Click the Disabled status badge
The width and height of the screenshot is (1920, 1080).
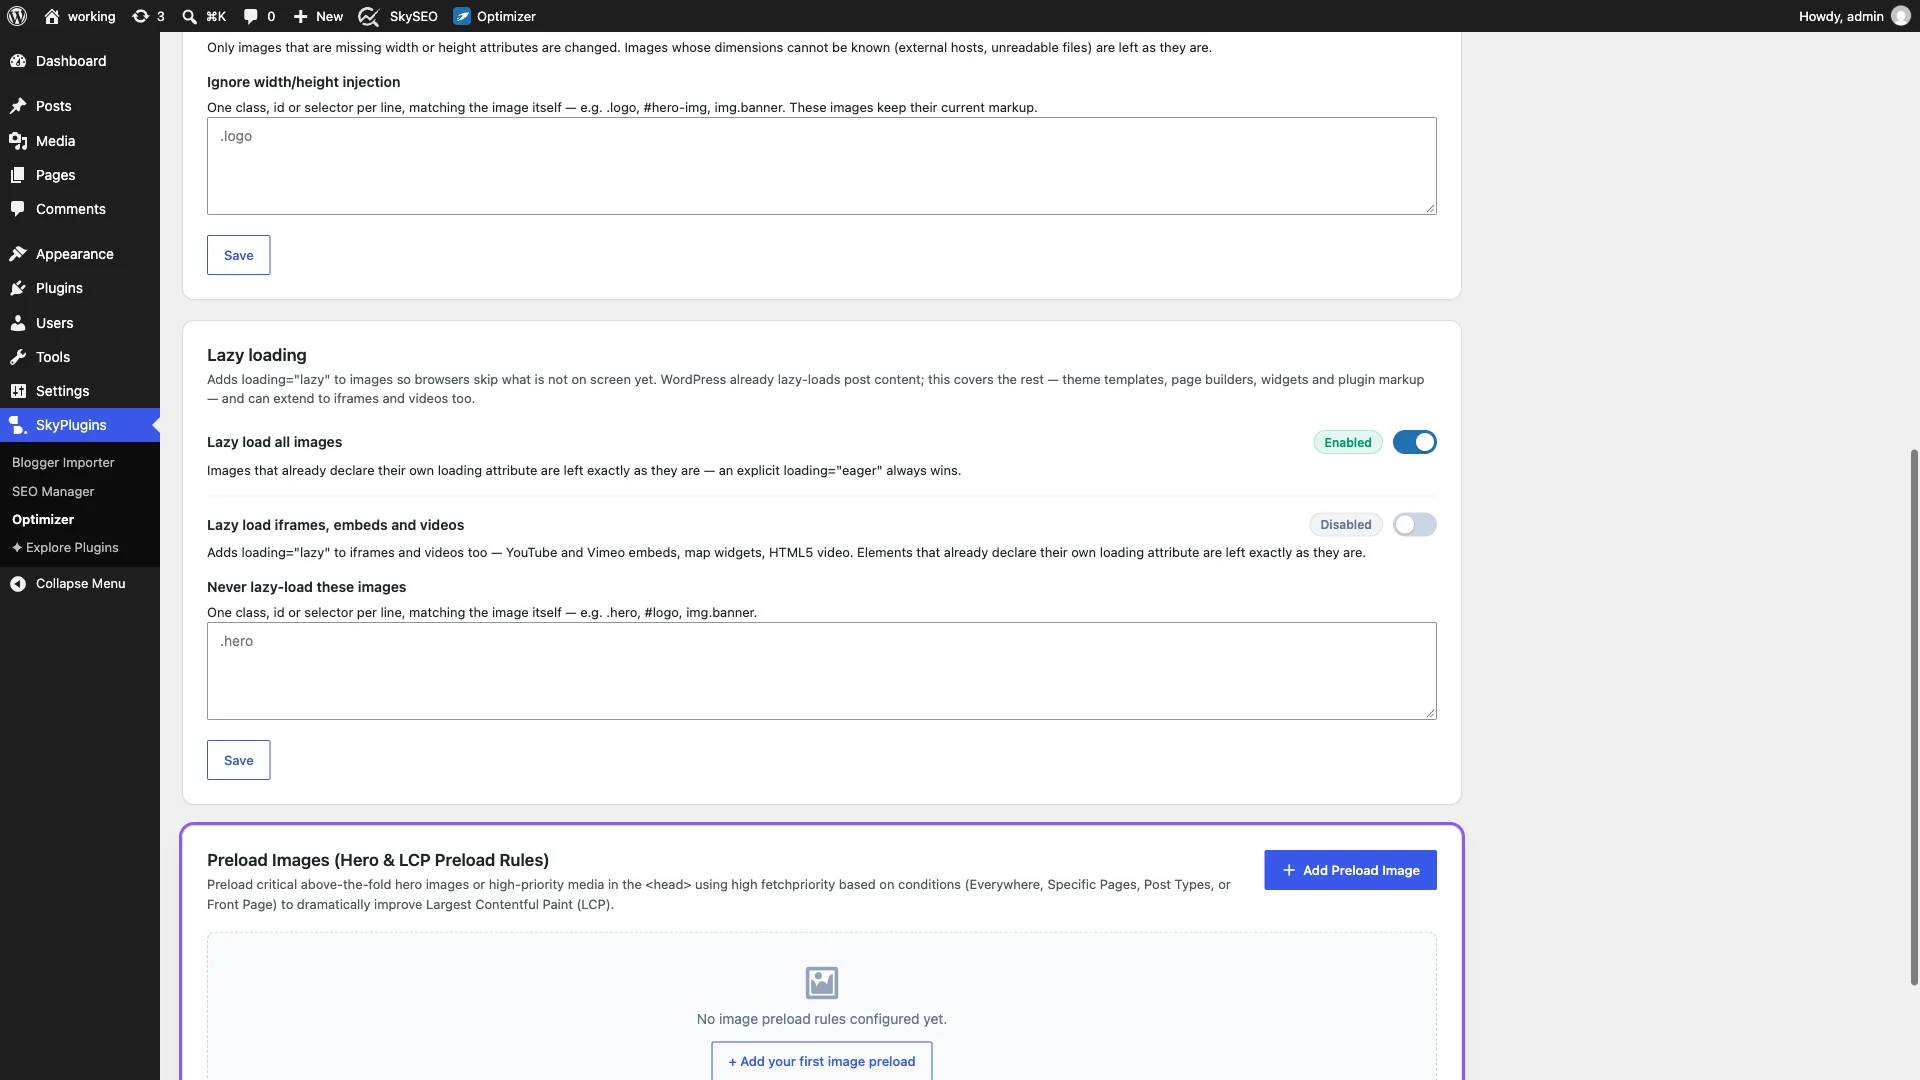1346,525
